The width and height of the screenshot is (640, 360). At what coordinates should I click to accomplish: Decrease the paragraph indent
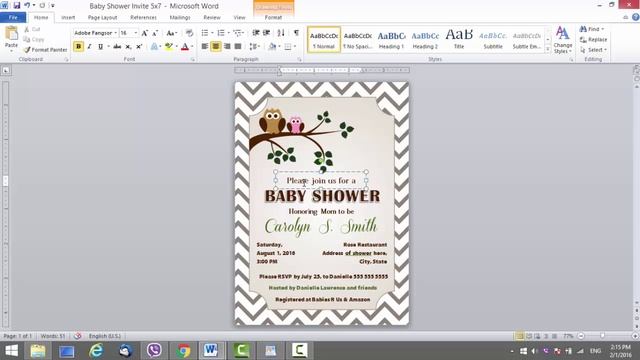[256, 33]
